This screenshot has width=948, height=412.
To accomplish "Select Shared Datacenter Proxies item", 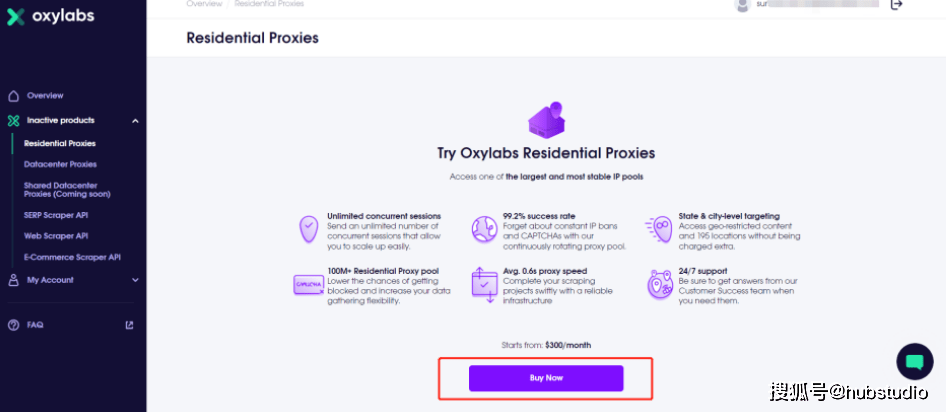I will [x=67, y=189].
